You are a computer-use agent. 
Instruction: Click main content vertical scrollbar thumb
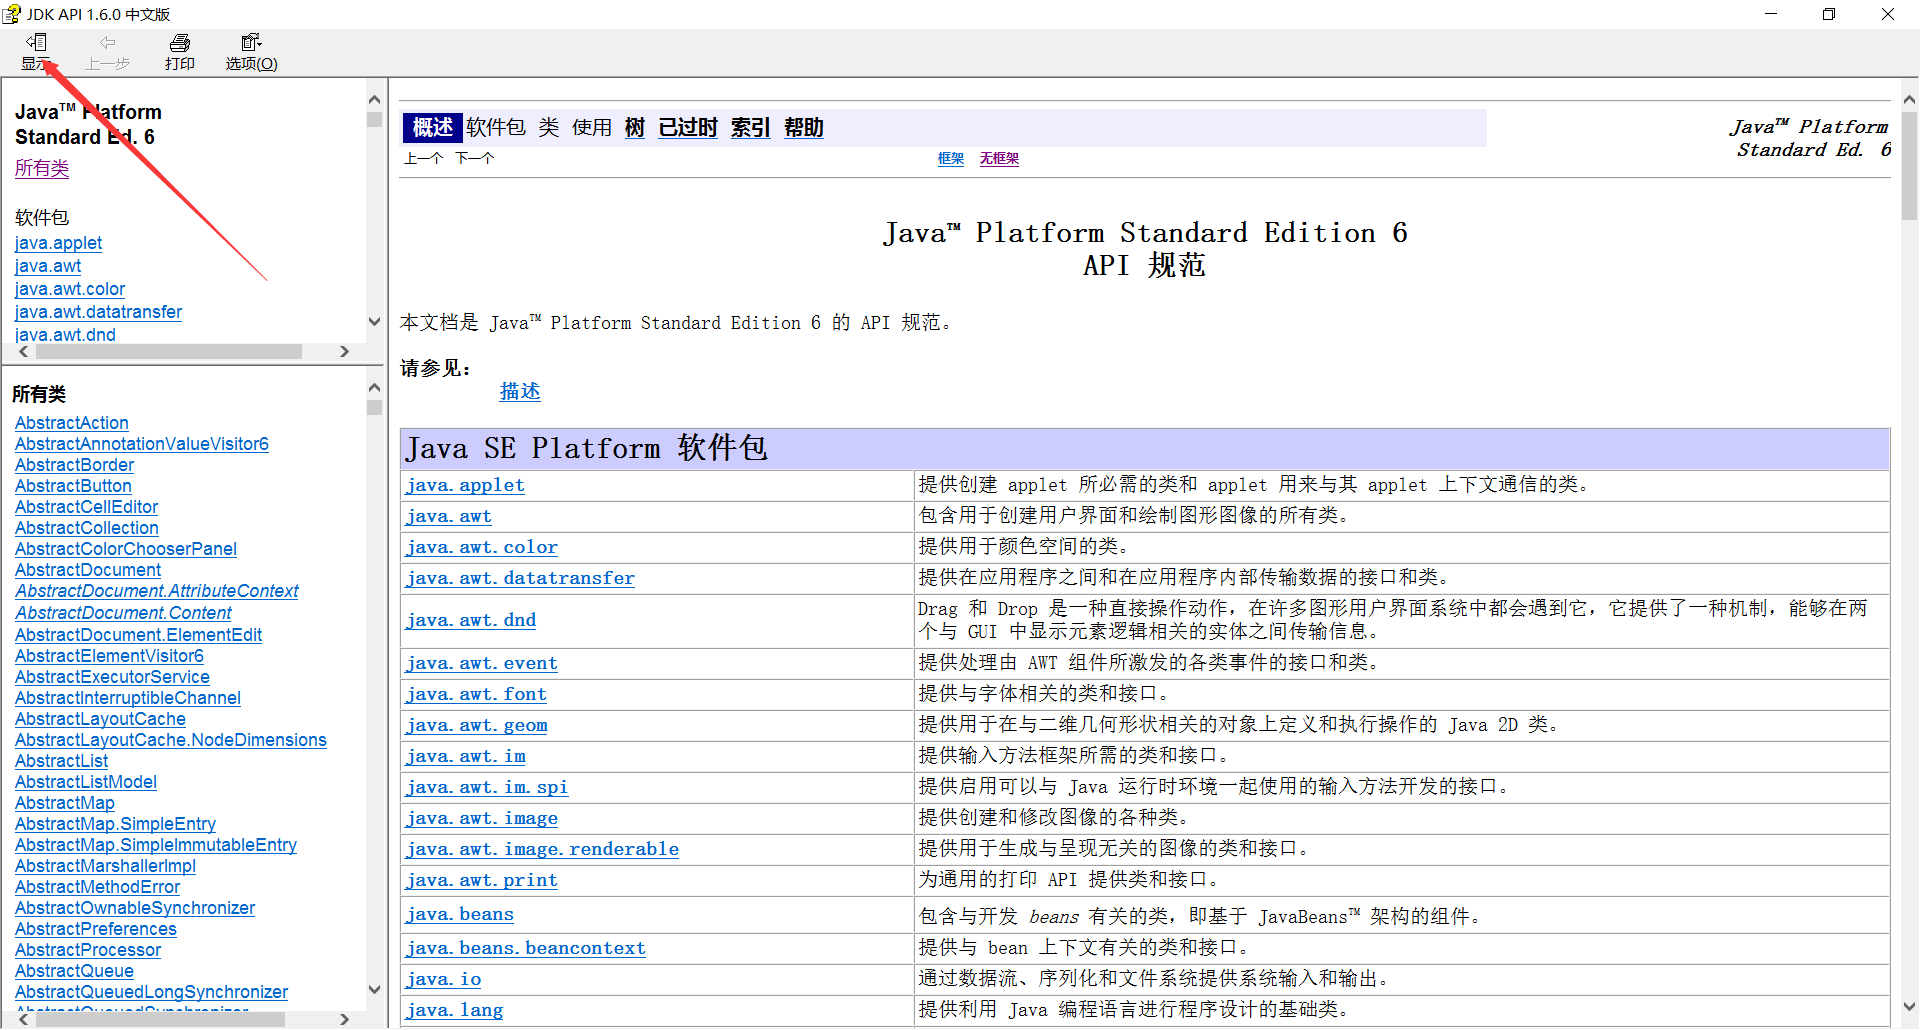[x=1909, y=165]
